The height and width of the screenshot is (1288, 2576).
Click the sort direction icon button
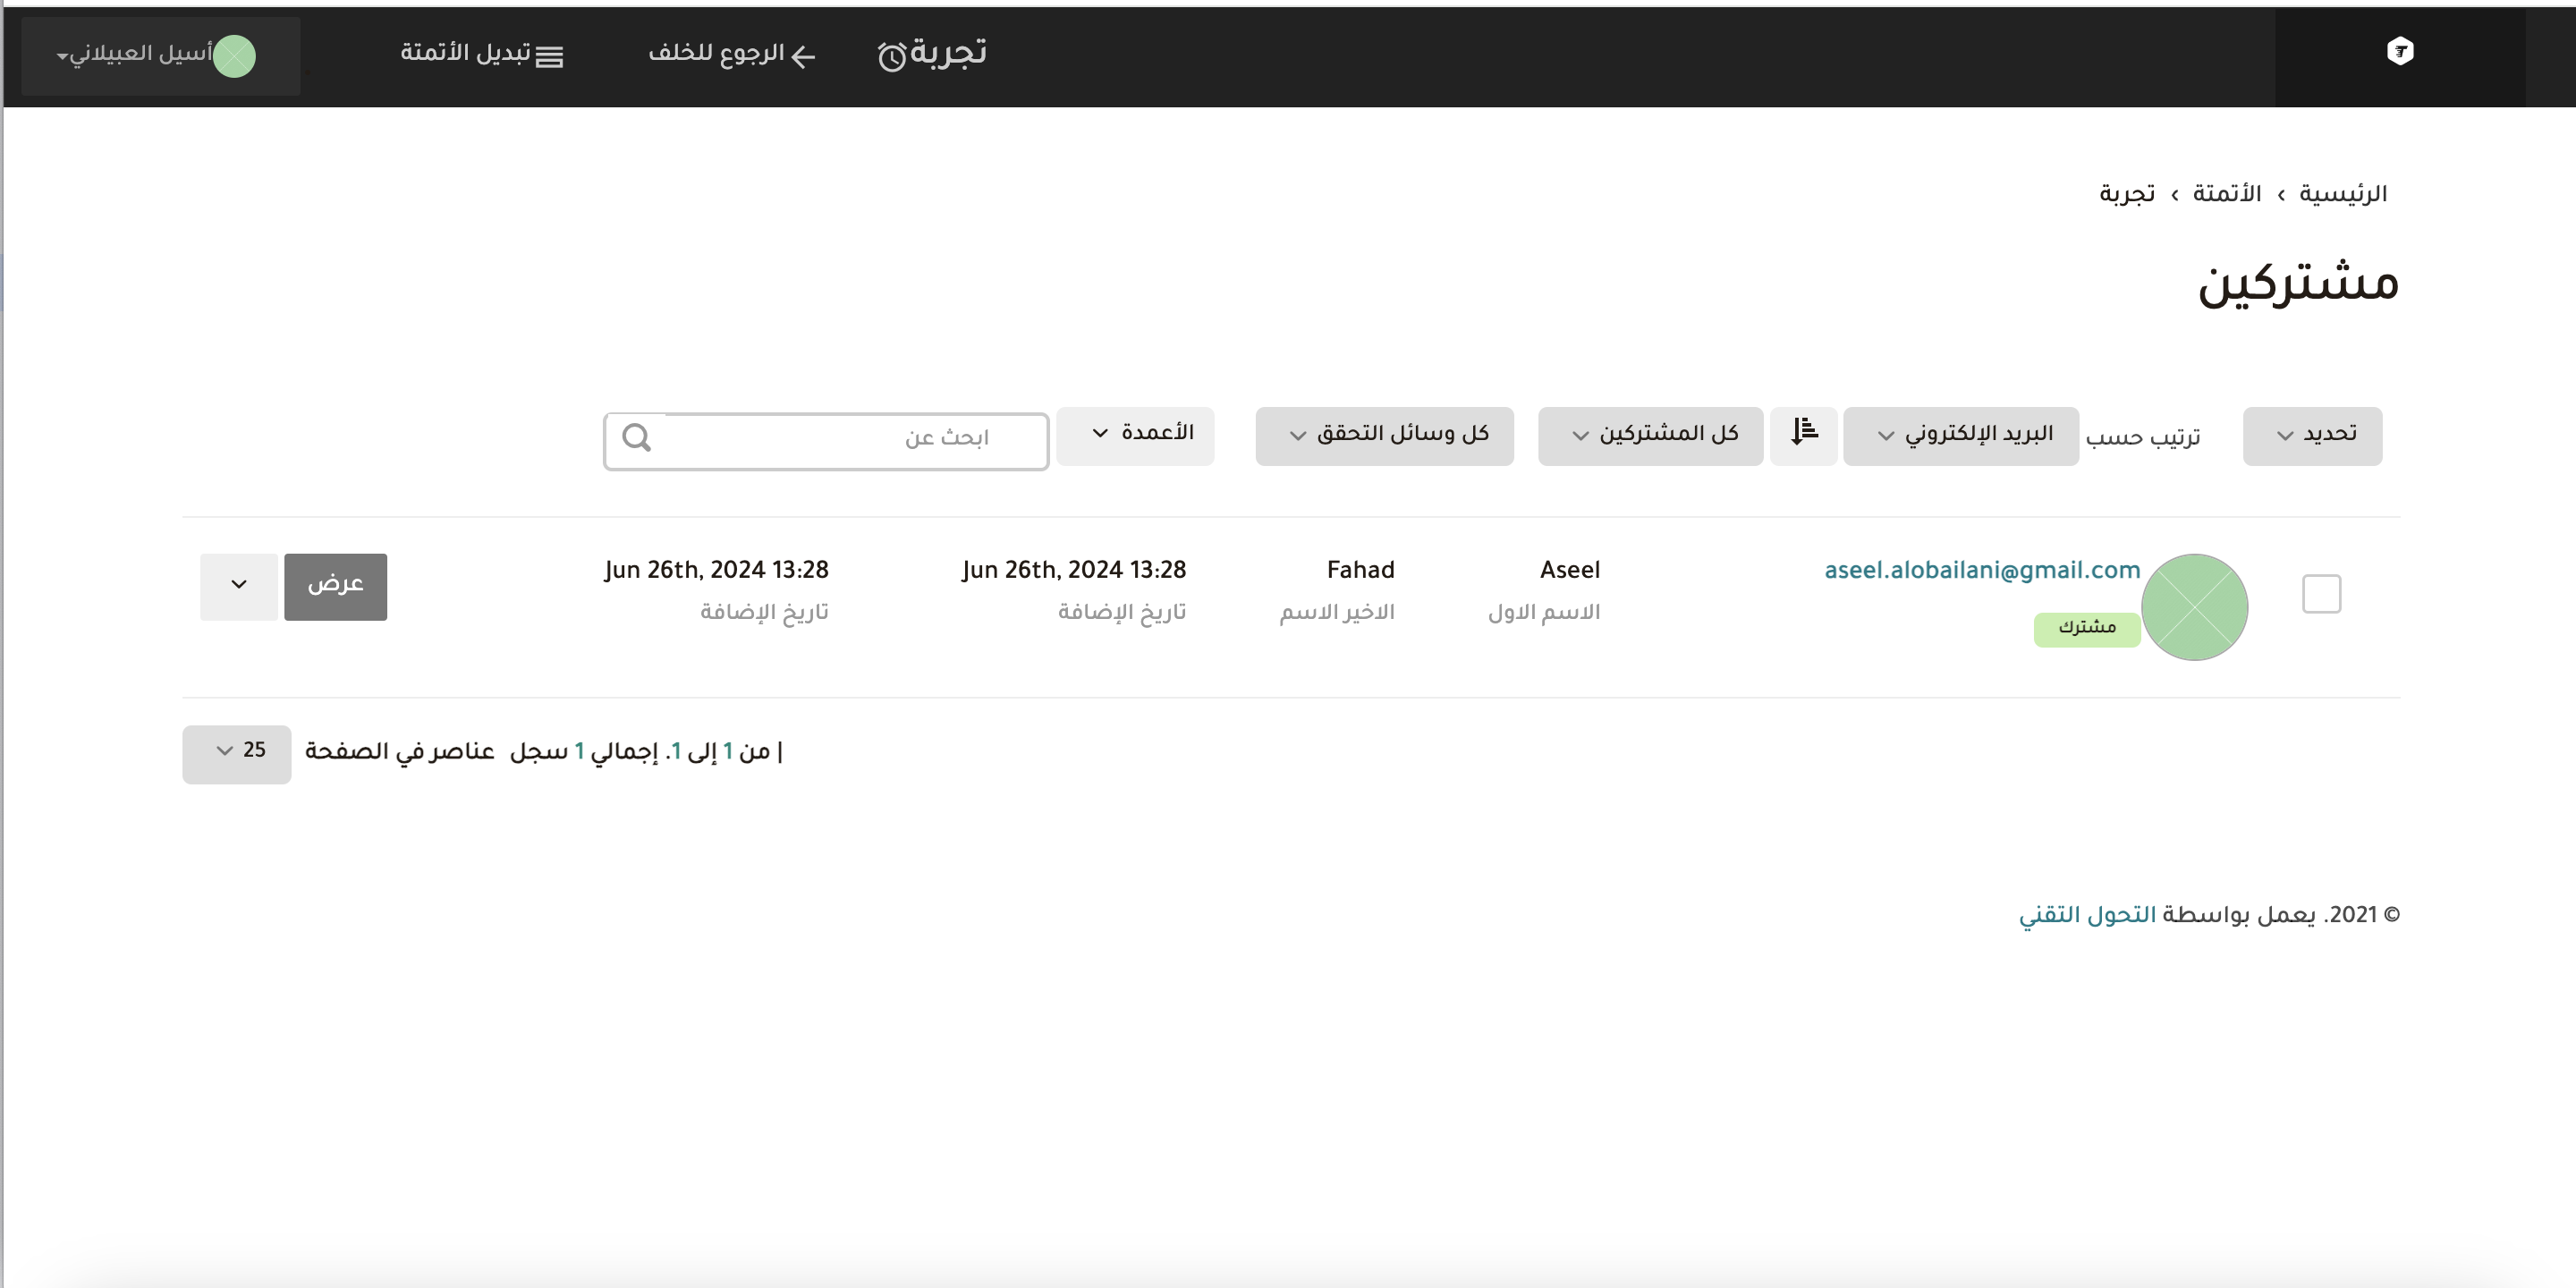coord(1803,434)
